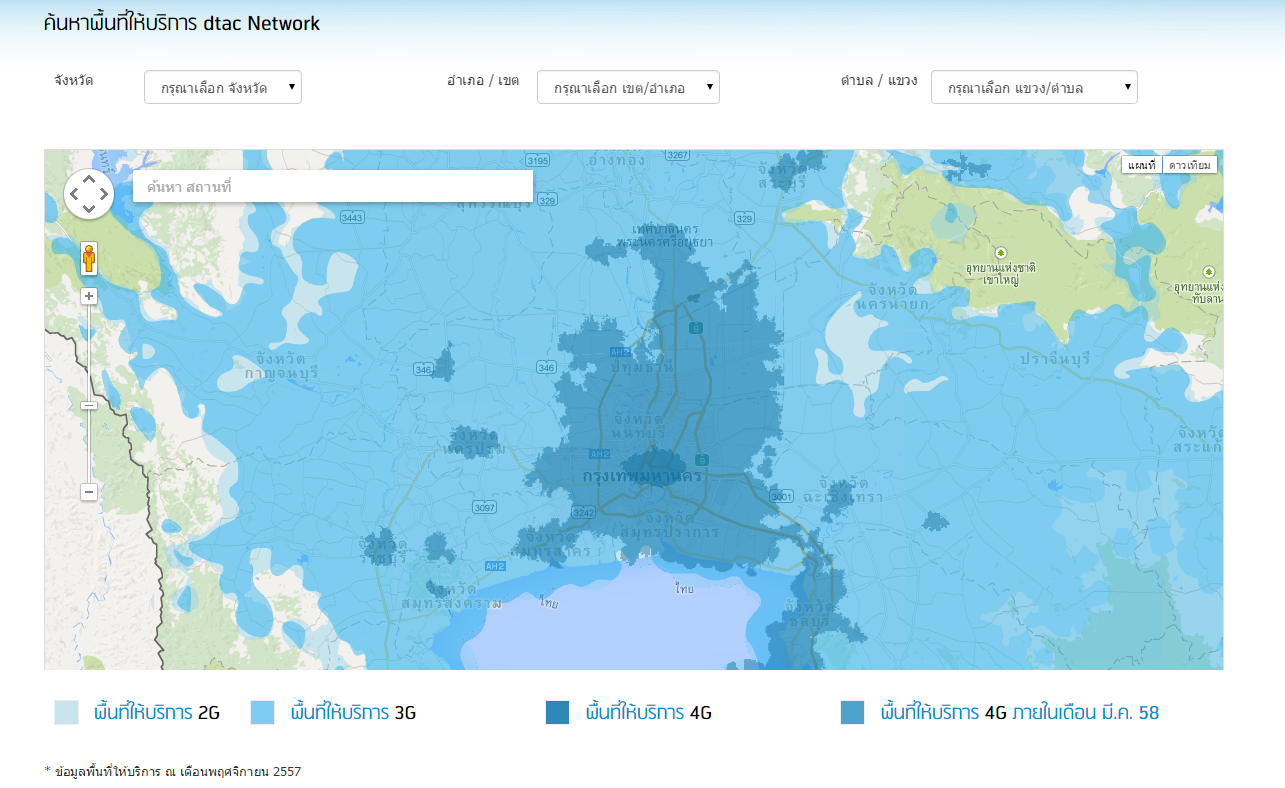The image size is (1285, 788).
Task: Focus the ค้นหา สถานที่ search box
Action: pos(333,186)
